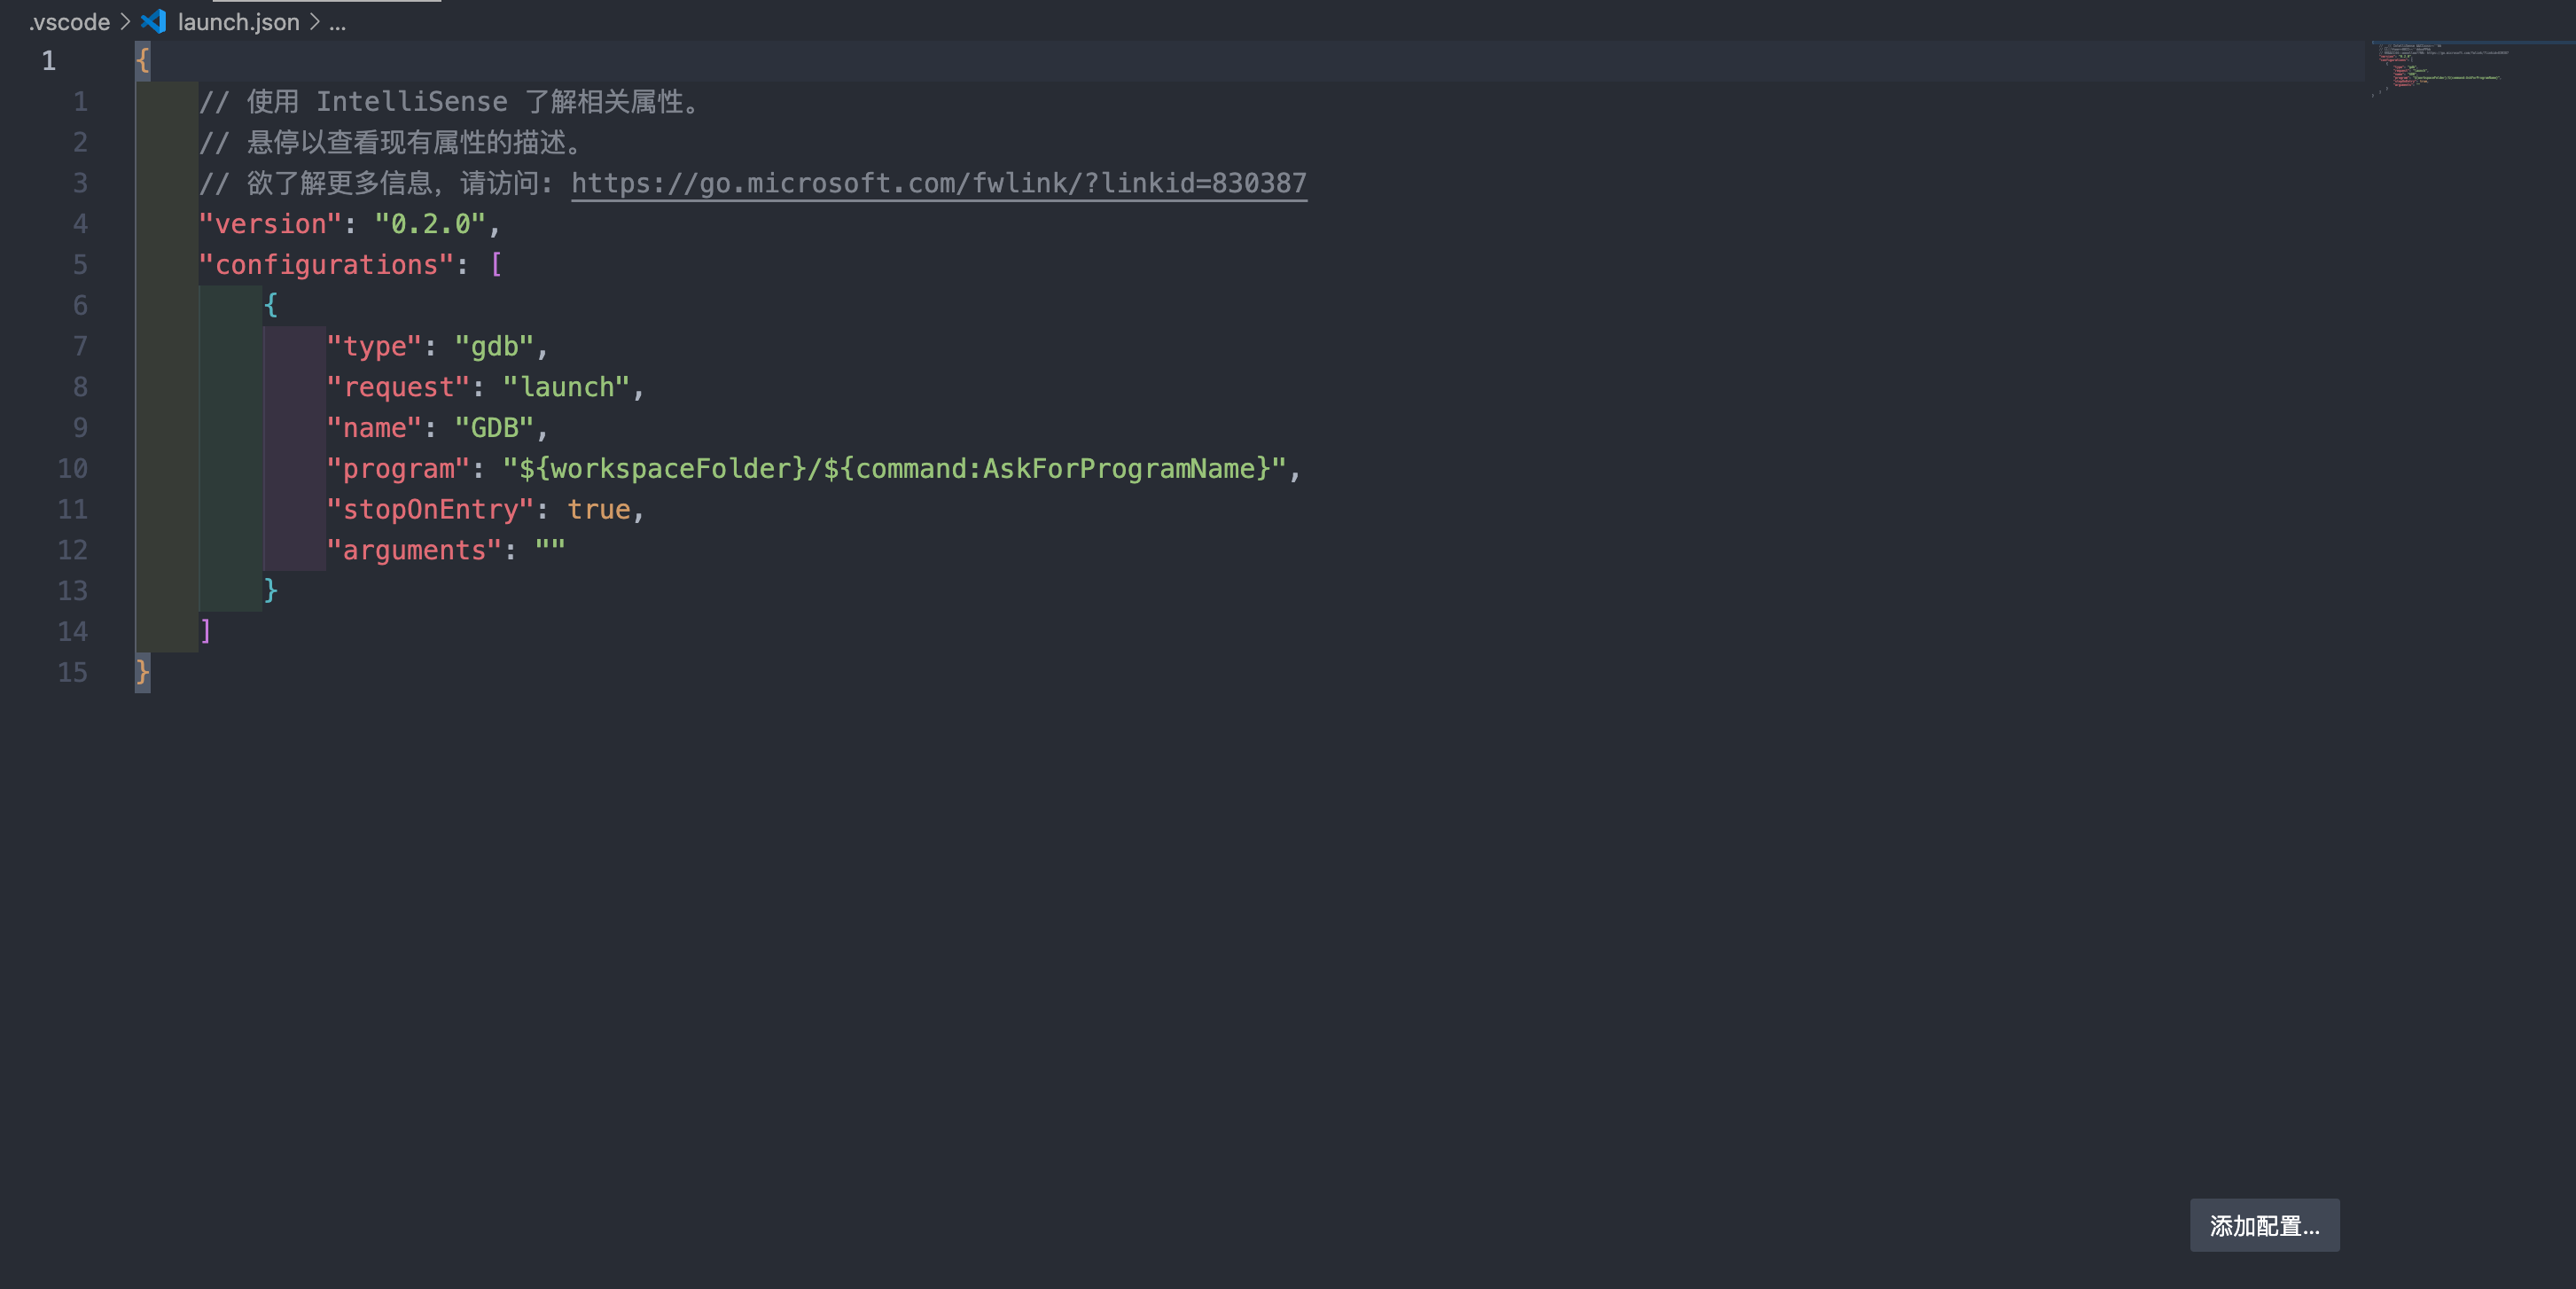Click the "type" property key
This screenshot has width=2576, height=1289.
tap(374, 346)
